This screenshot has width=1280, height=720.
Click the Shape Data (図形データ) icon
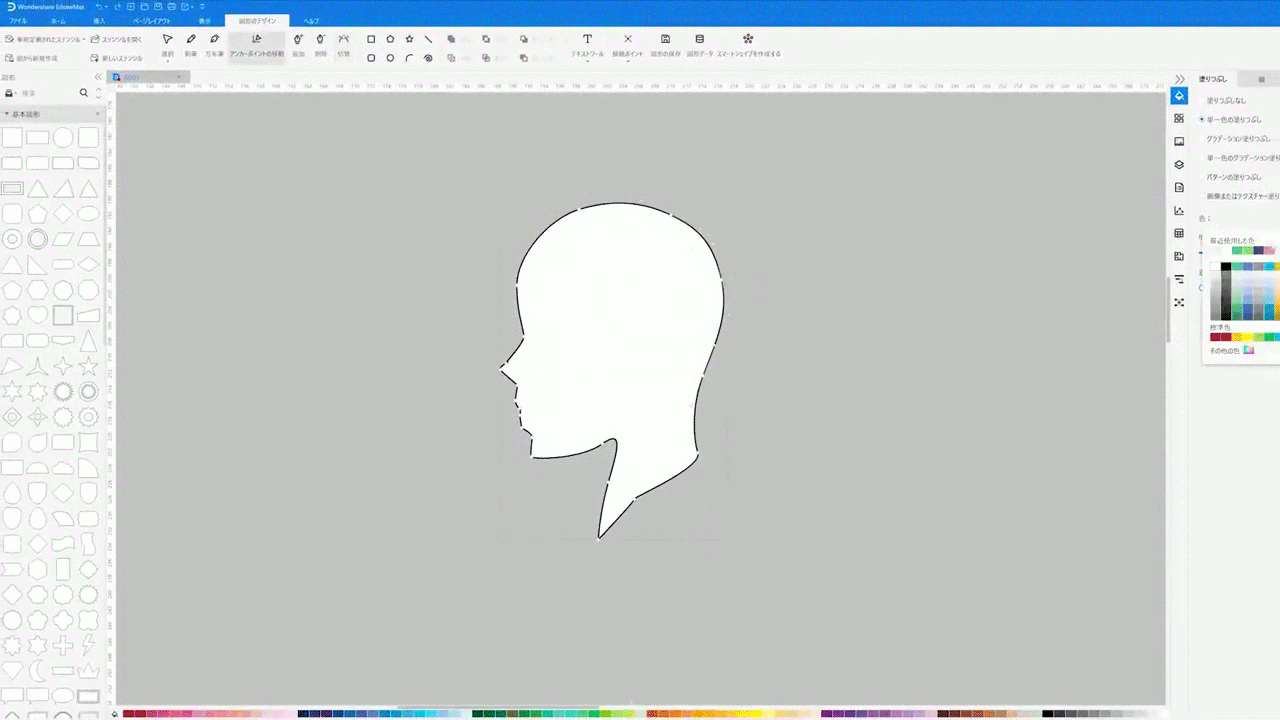[699, 44]
